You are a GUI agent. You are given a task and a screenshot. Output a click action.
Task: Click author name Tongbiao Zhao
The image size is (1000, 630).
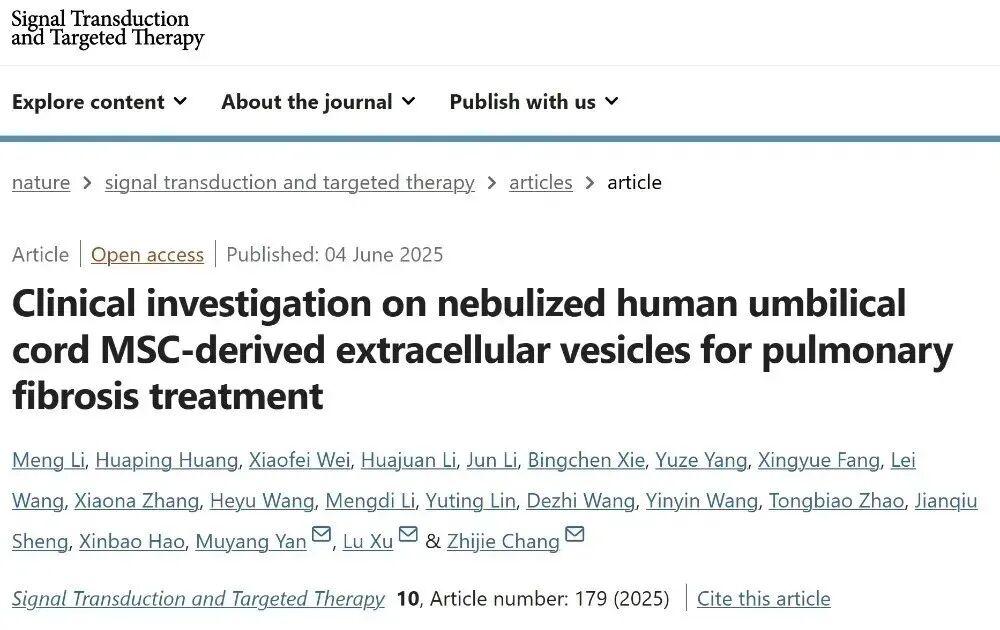(836, 500)
